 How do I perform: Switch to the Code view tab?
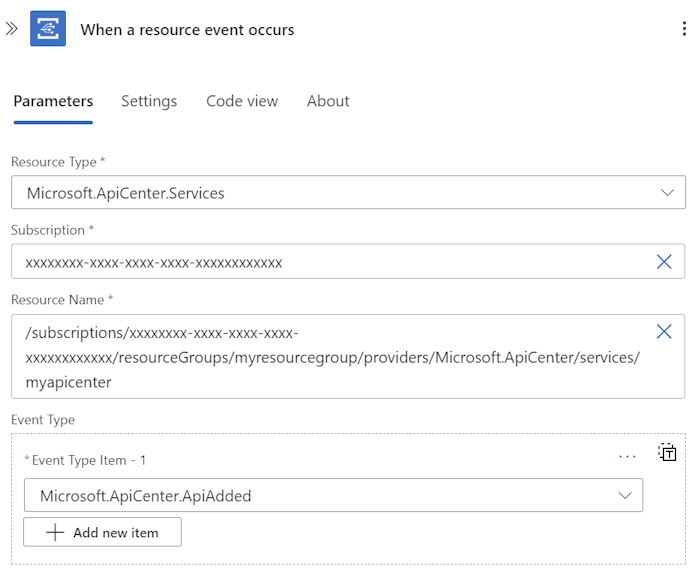(x=242, y=101)
